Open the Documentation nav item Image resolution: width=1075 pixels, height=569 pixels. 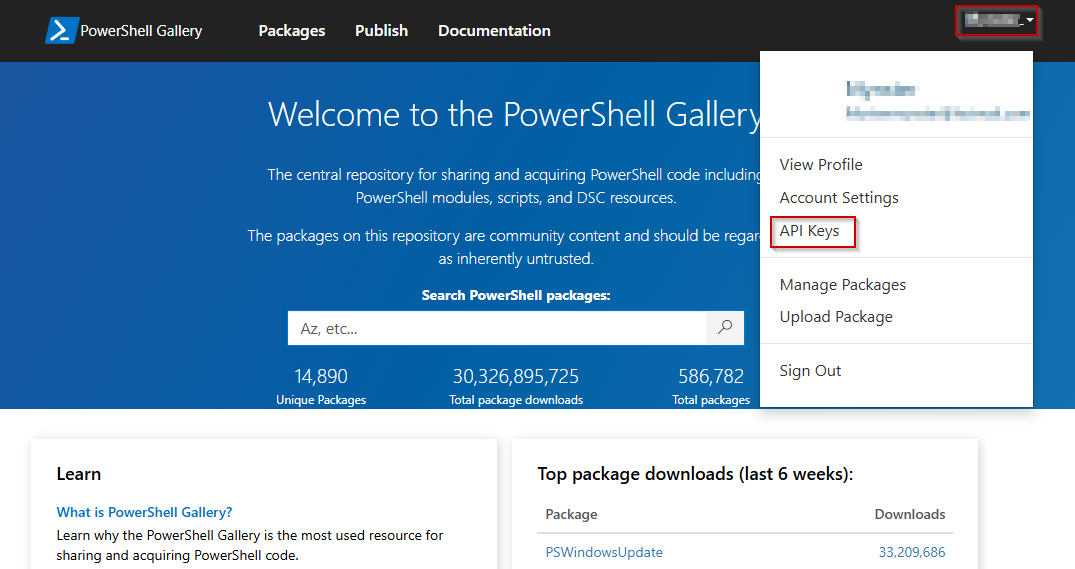[494, 31]
